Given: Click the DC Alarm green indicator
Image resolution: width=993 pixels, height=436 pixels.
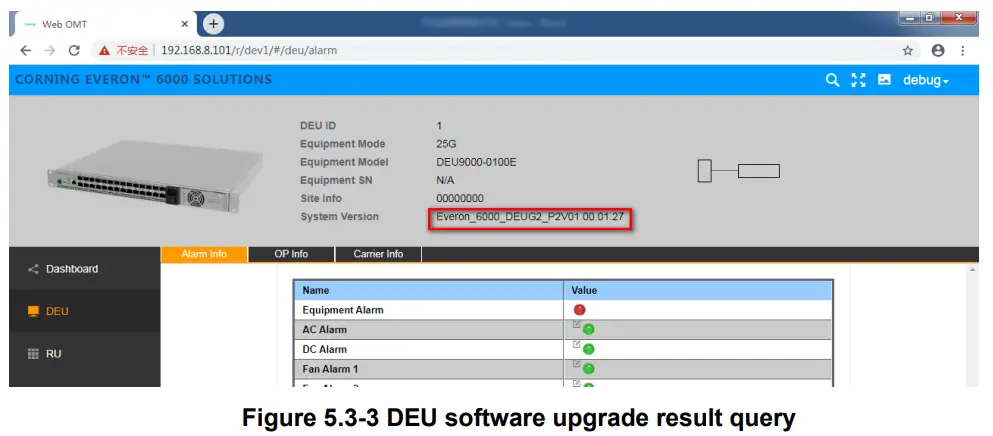Looking at the screenshot, I should [x=588, y=349].
